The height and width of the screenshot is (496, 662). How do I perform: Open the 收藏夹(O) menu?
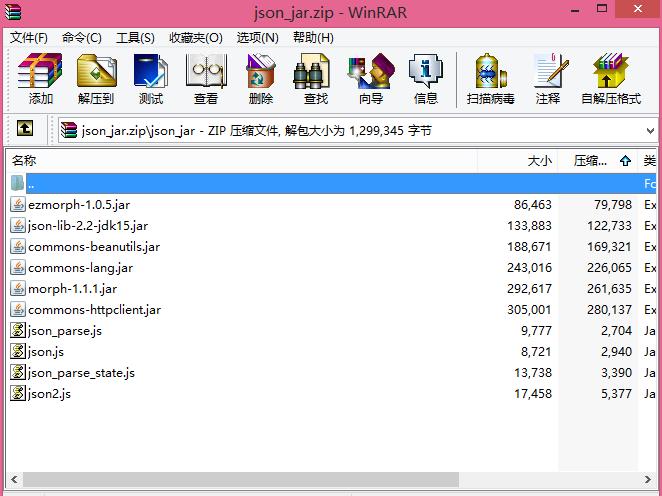(195, 38)
